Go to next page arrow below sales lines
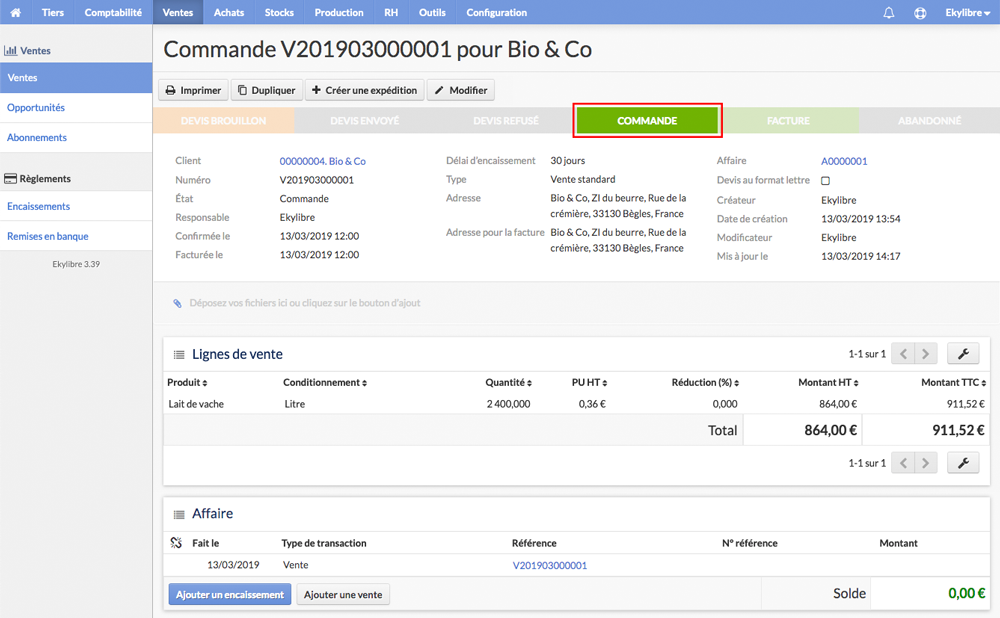 pyautogui.click(x=926, y=462)
